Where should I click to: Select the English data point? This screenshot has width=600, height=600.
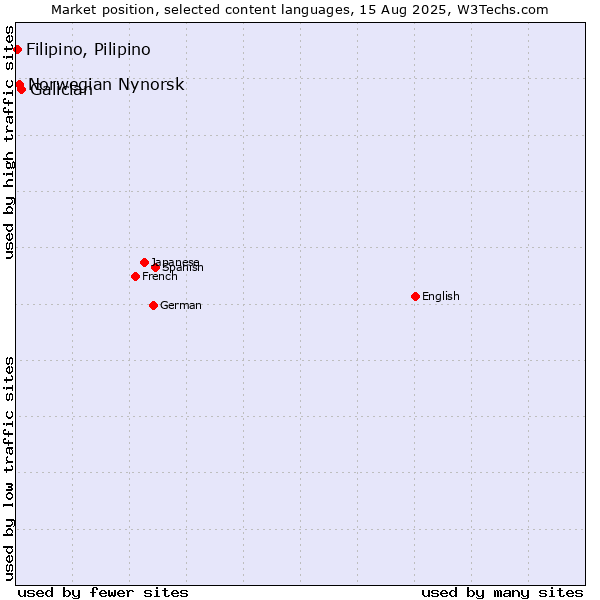click(416, 297)
